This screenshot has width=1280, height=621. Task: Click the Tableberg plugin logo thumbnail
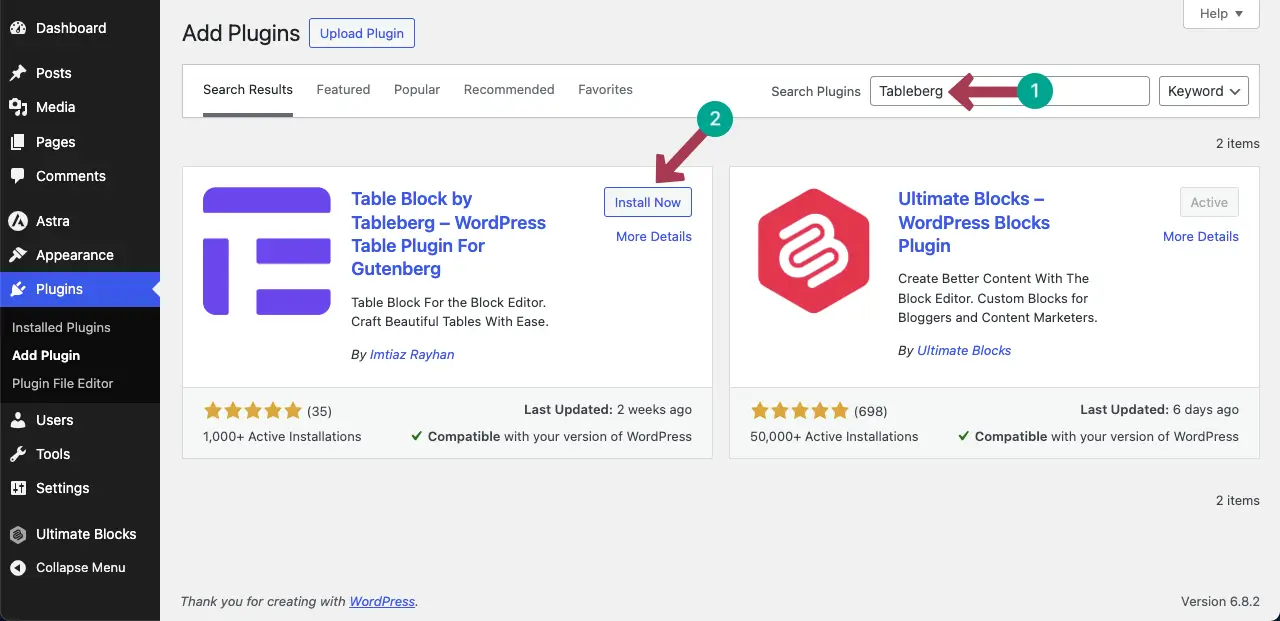(266, 250)
